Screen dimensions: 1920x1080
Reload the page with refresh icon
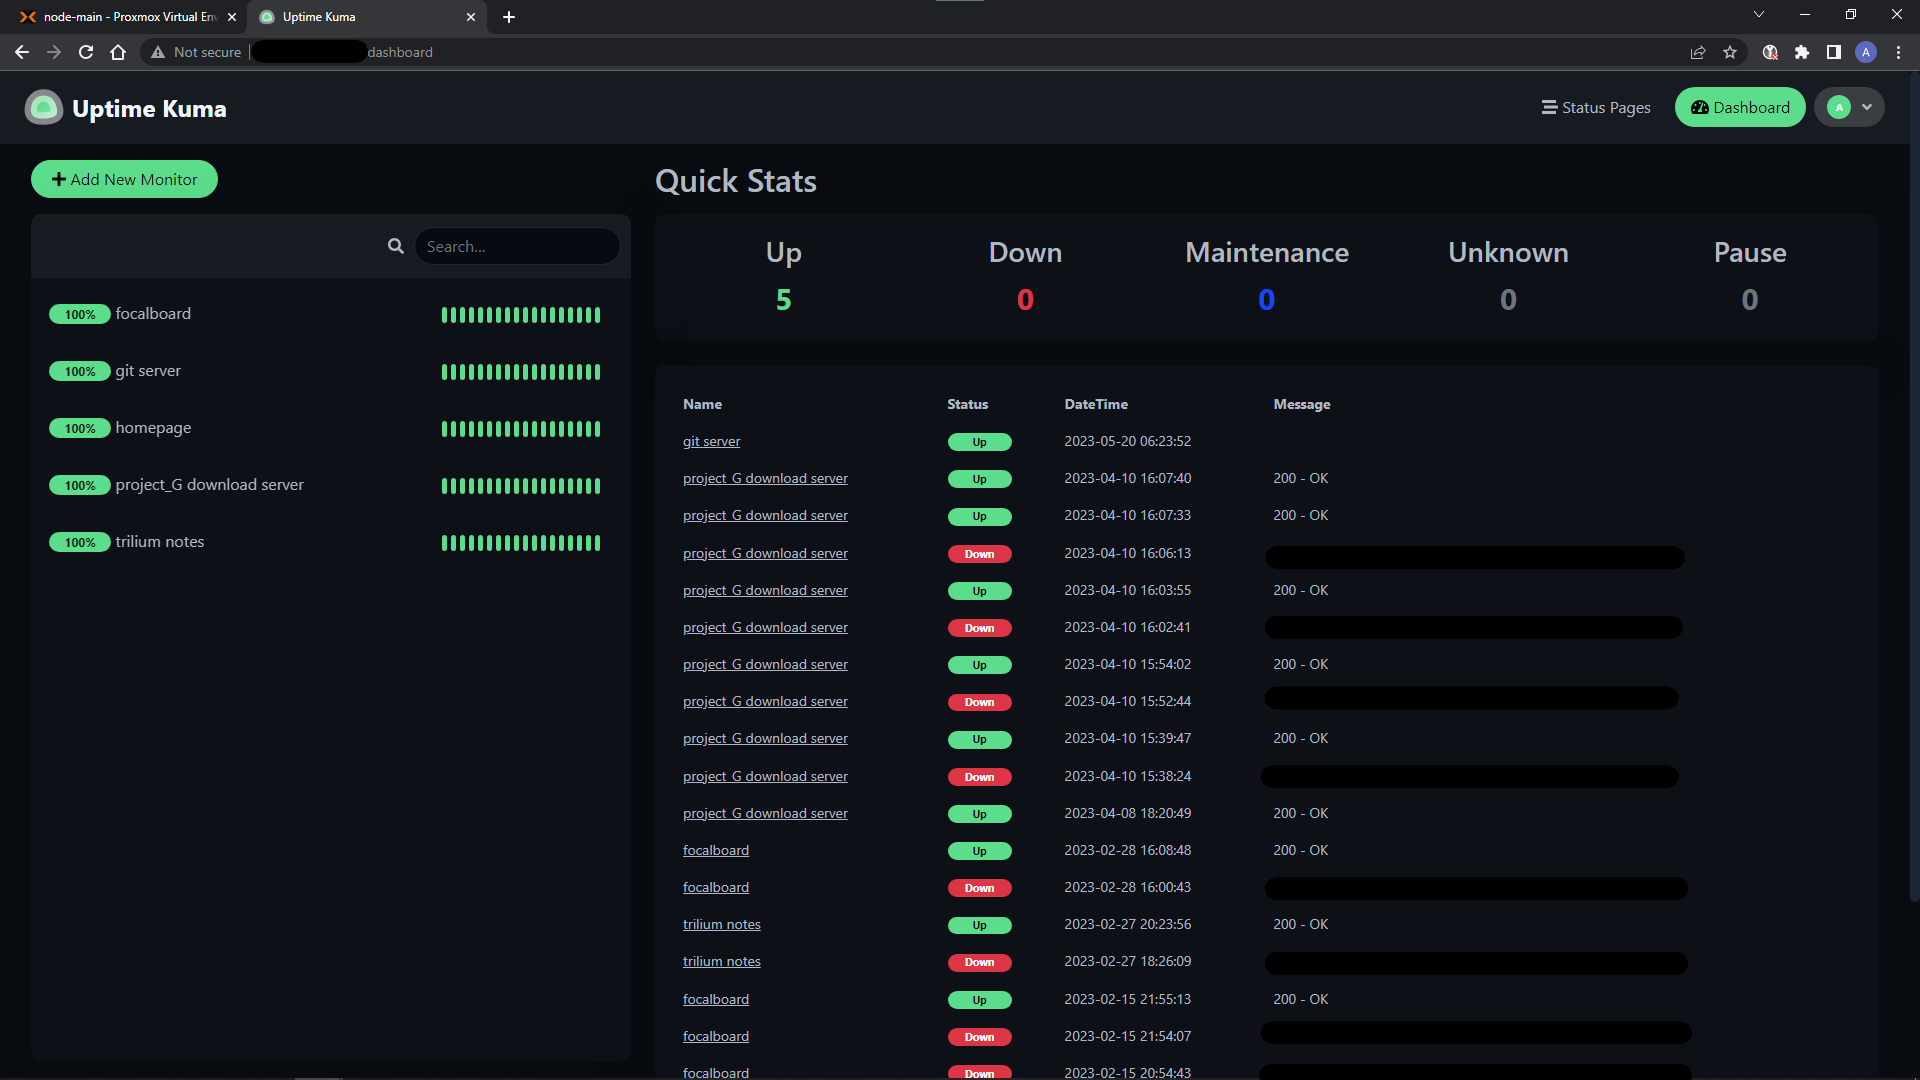(86, 52)
